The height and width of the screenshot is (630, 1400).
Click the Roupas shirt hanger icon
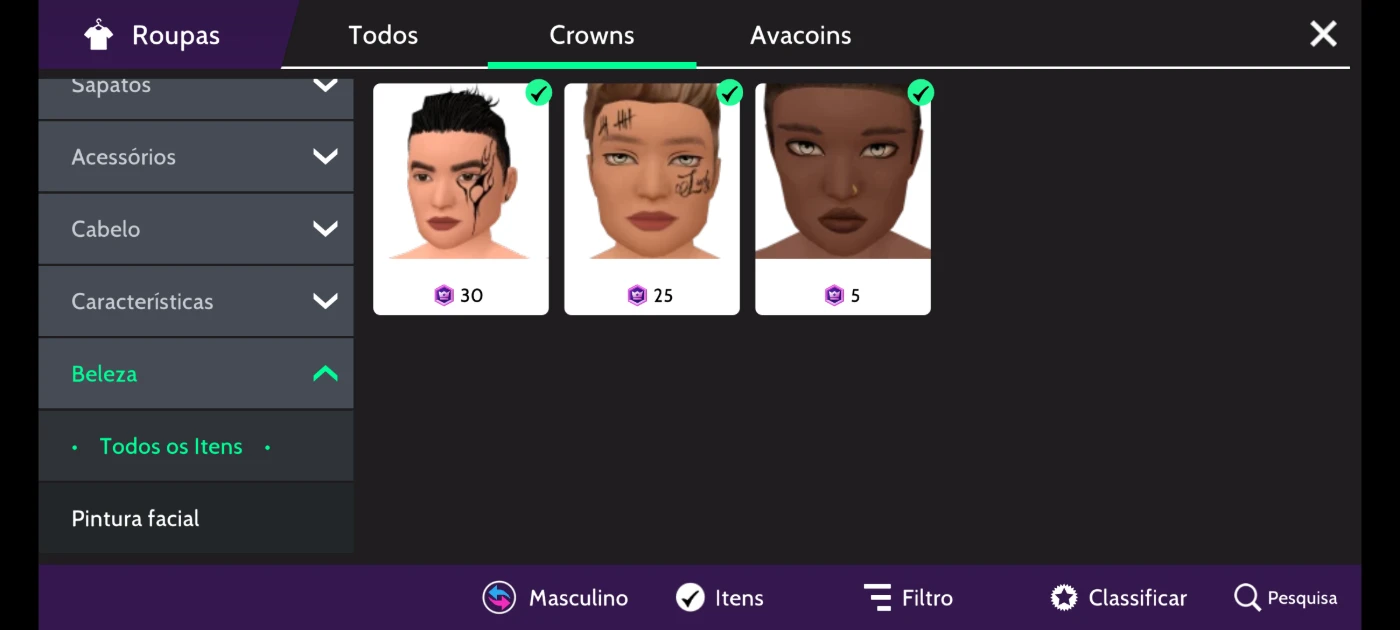[98, 35]
